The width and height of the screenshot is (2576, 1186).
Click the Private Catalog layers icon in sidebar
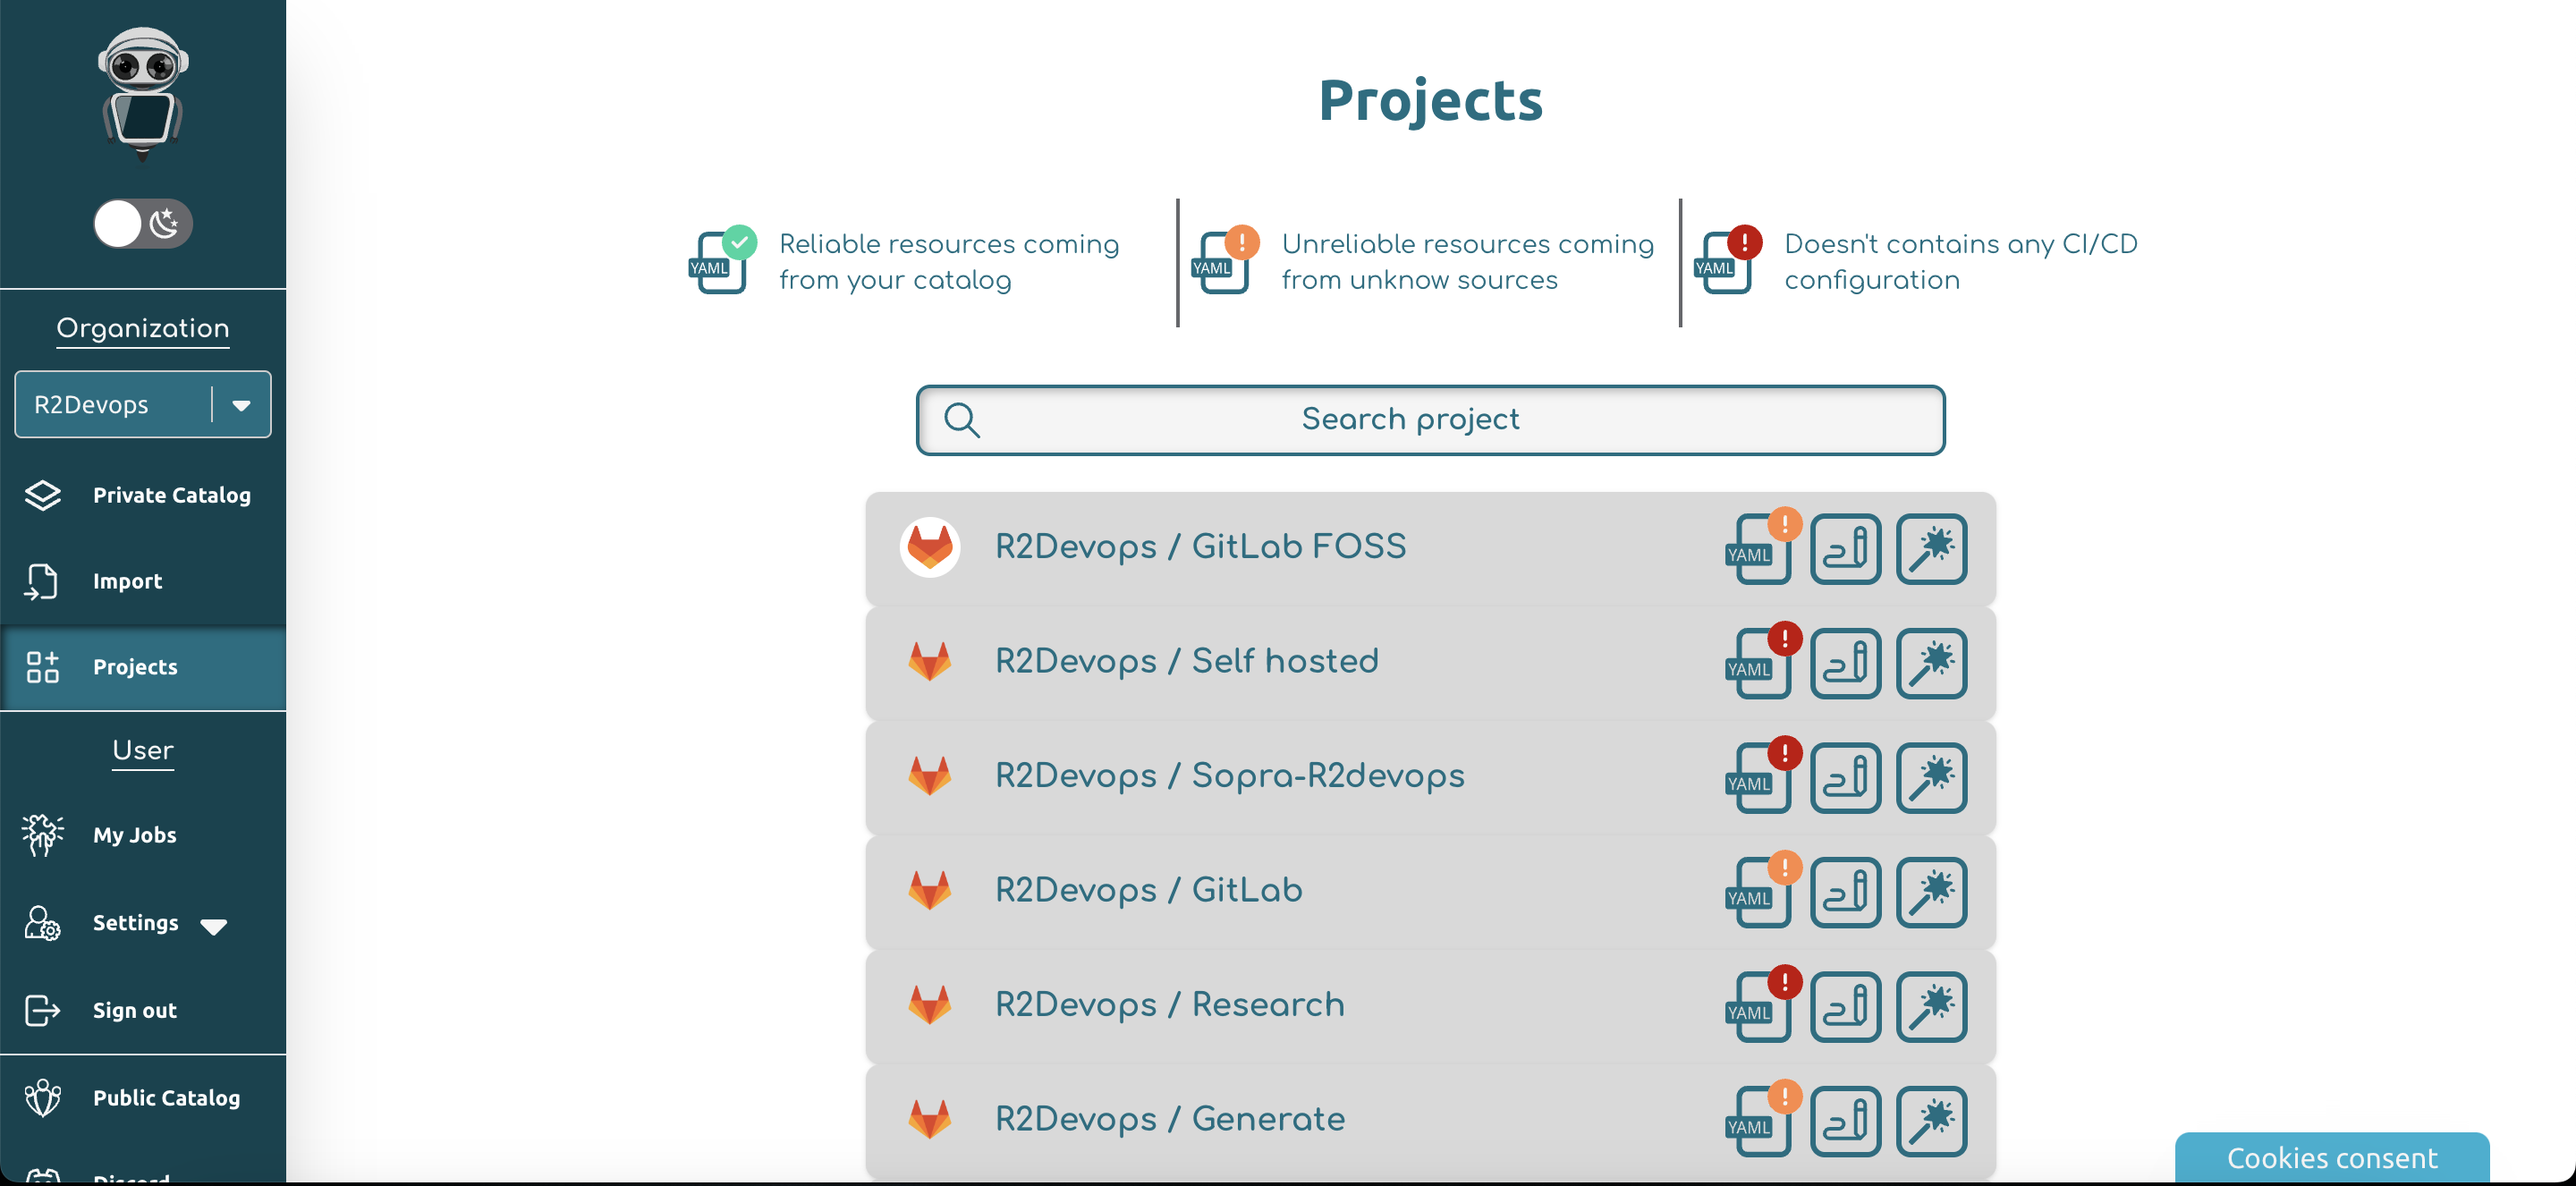pyautogui.click(x=42, y=495)
